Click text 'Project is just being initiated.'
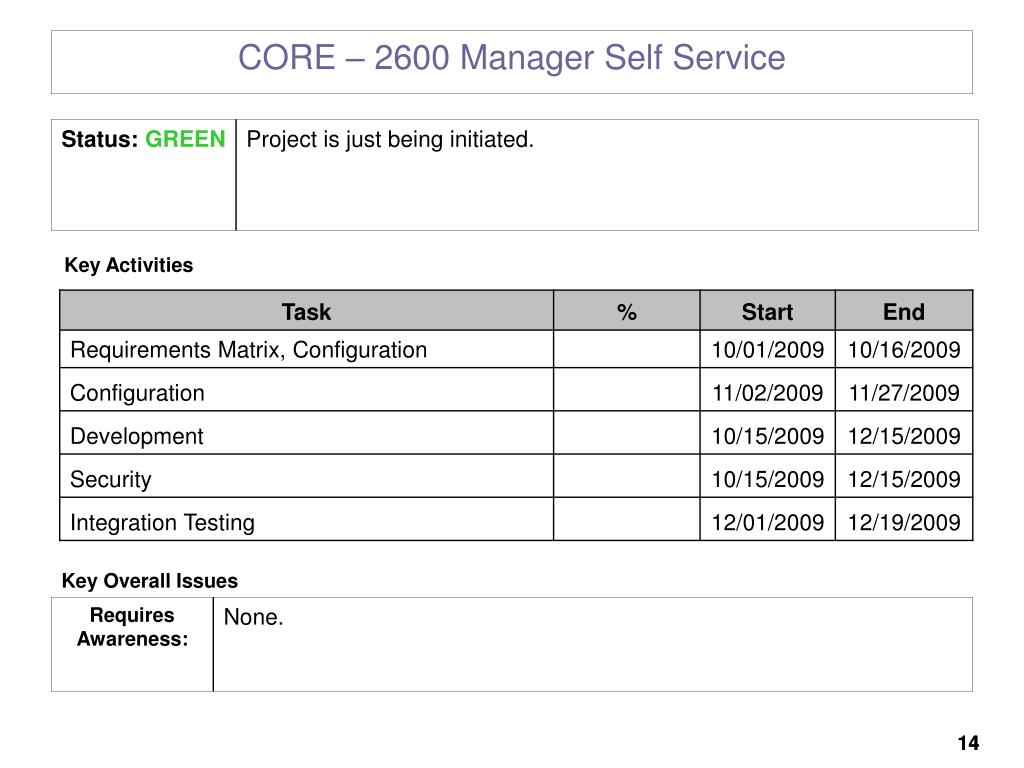1024x768 pixels. coord(390,140)
